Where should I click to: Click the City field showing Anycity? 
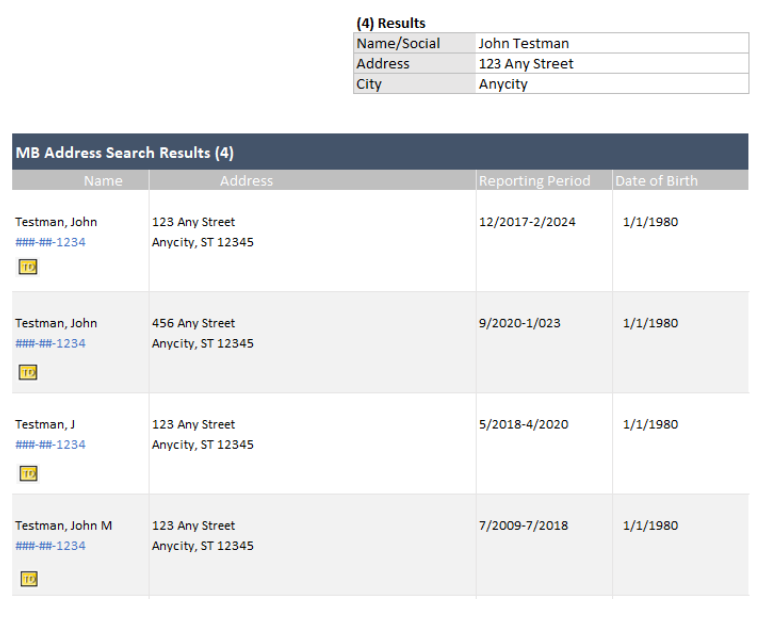pos(612,84)
